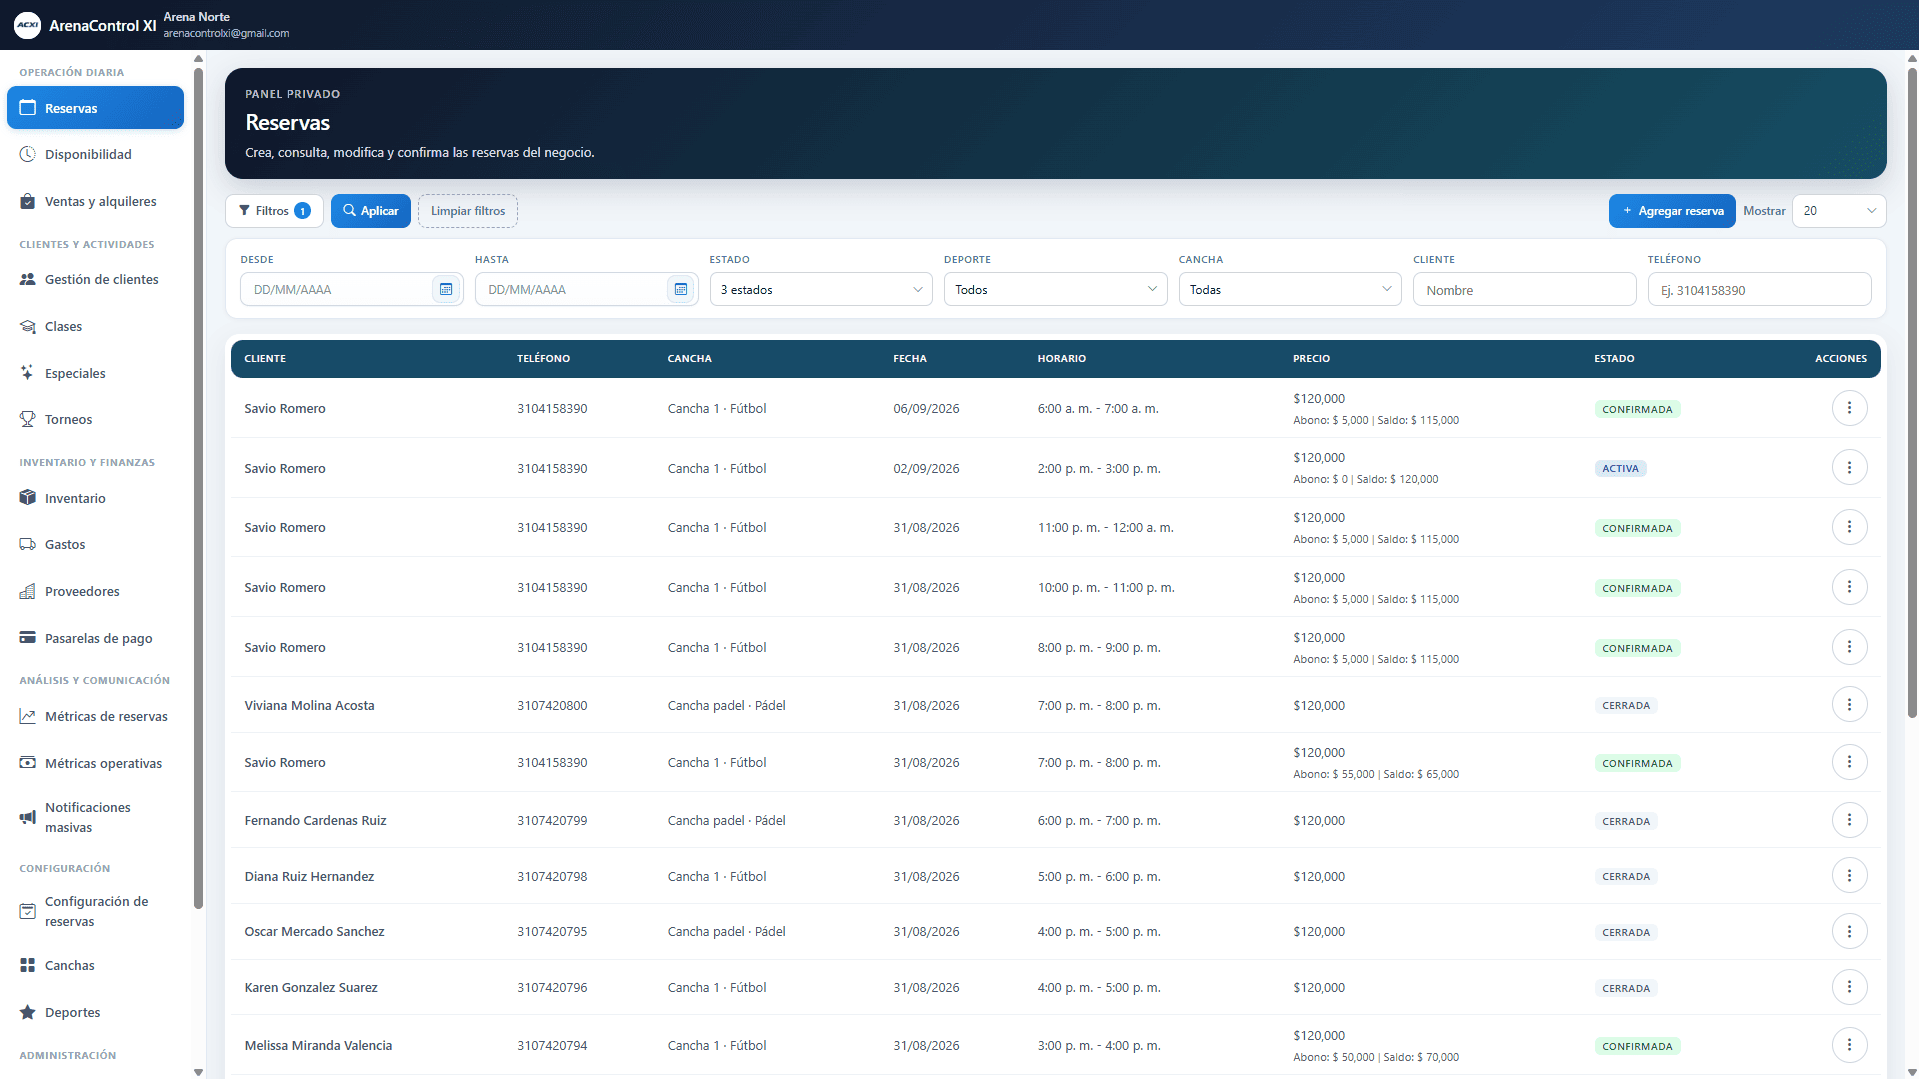Image resolution: width=1919 pixels, height=1079 pixels.
Task: Open Pasarelas de pago page
Action: pyautogui.click(x=95, y=638)
